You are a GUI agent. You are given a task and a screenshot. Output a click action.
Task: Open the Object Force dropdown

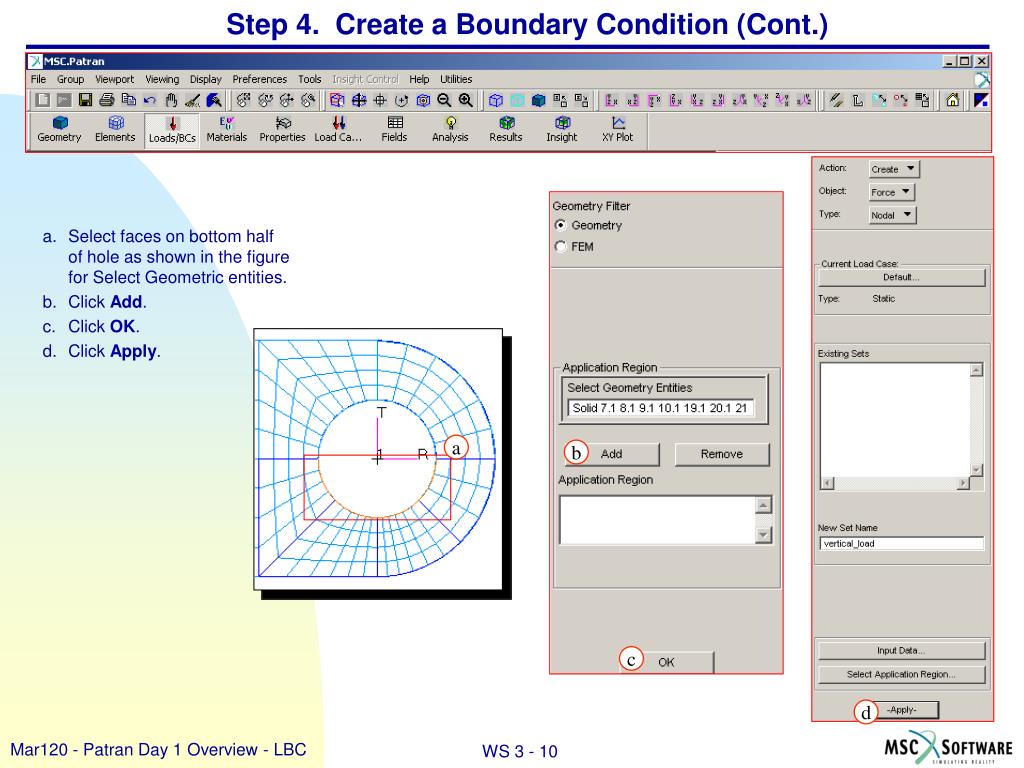892,192
